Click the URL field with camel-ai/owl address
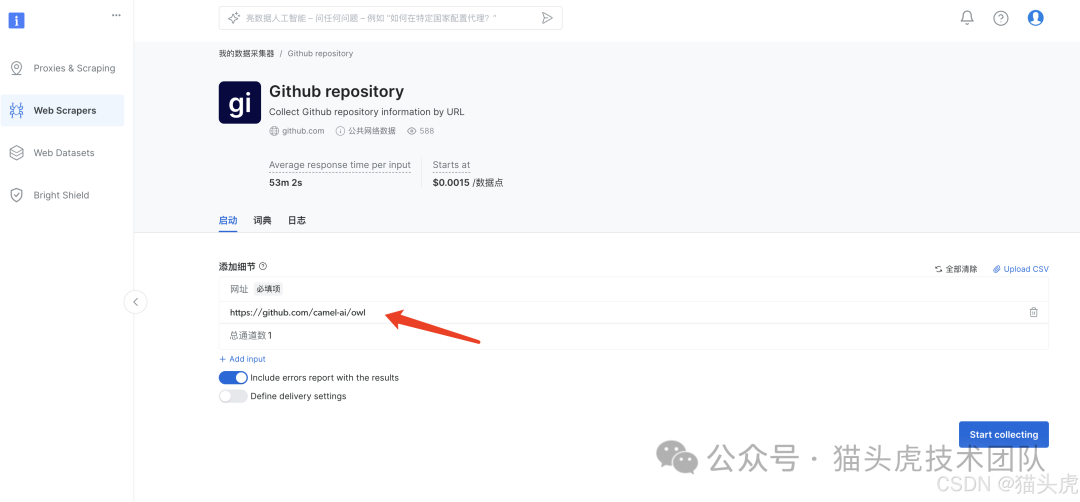 pos(634,312)
